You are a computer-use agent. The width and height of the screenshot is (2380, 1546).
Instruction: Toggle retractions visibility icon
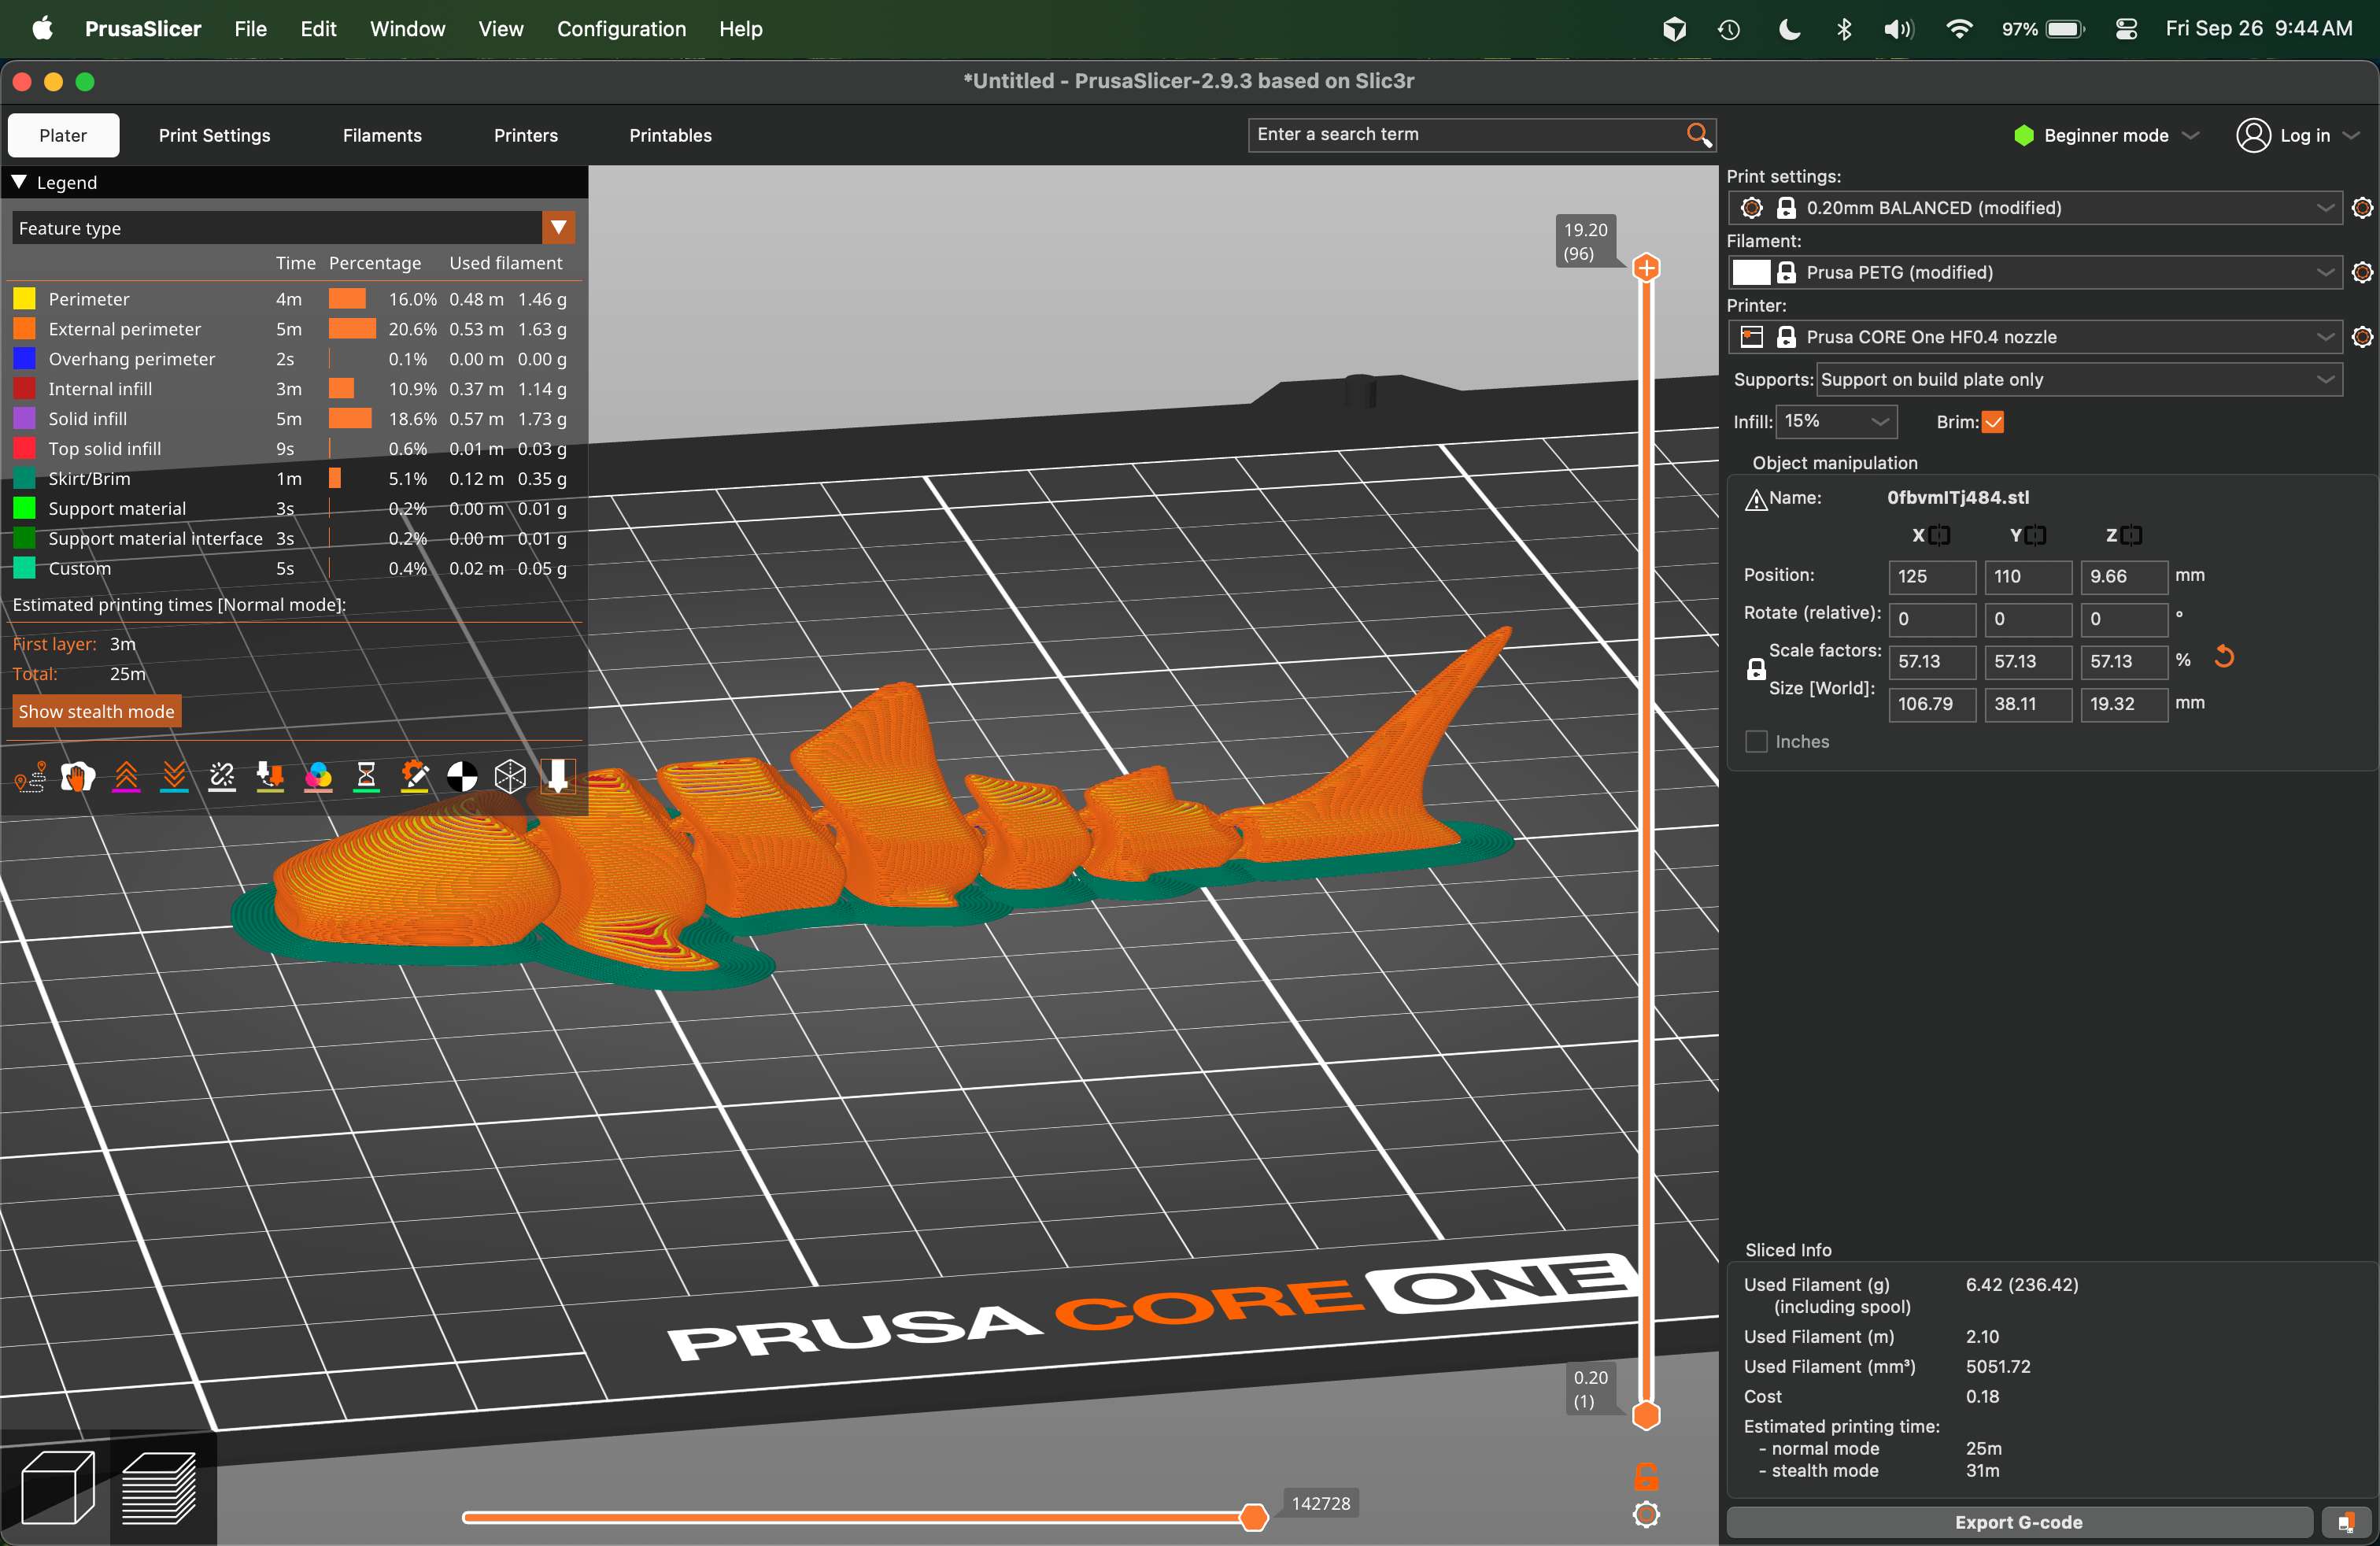tap(126, 776)
